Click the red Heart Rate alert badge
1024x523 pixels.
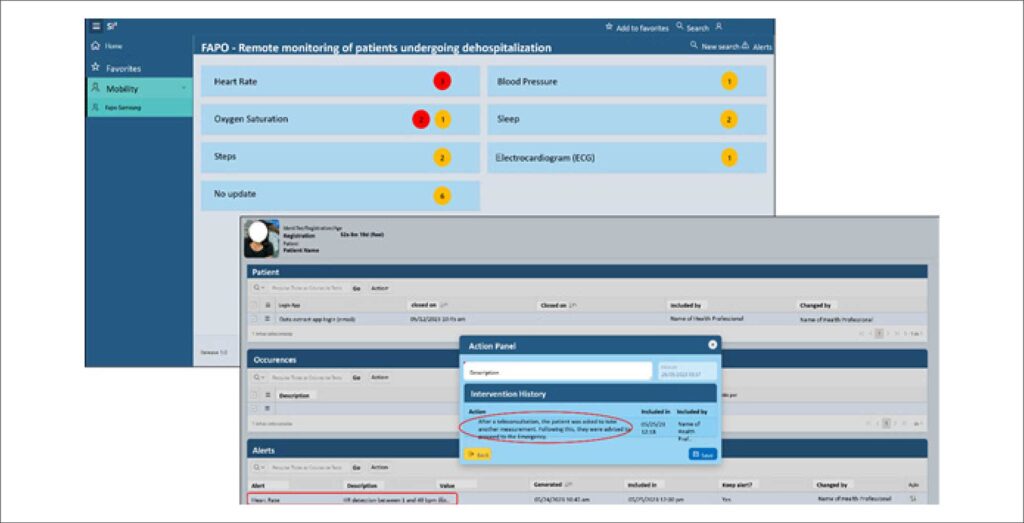pos(442,81)
